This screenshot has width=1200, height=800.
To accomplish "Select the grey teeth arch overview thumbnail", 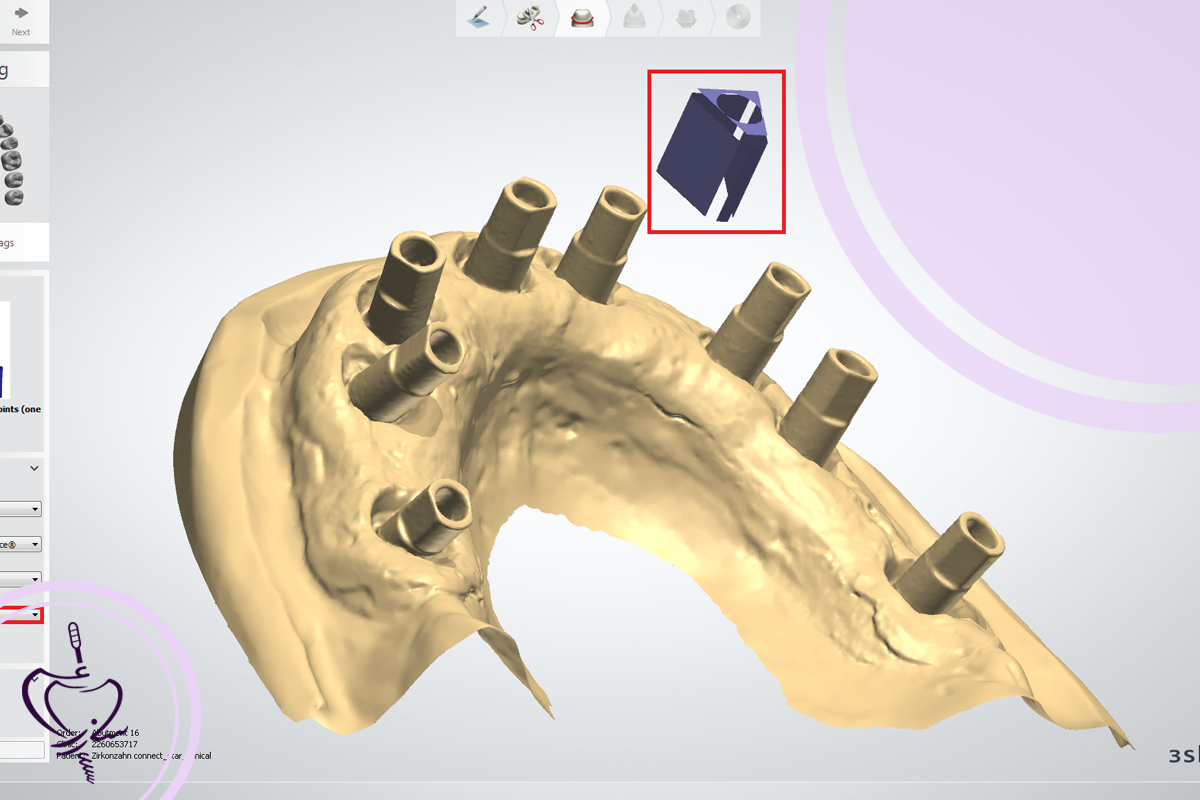I will [x=11, y=160].
